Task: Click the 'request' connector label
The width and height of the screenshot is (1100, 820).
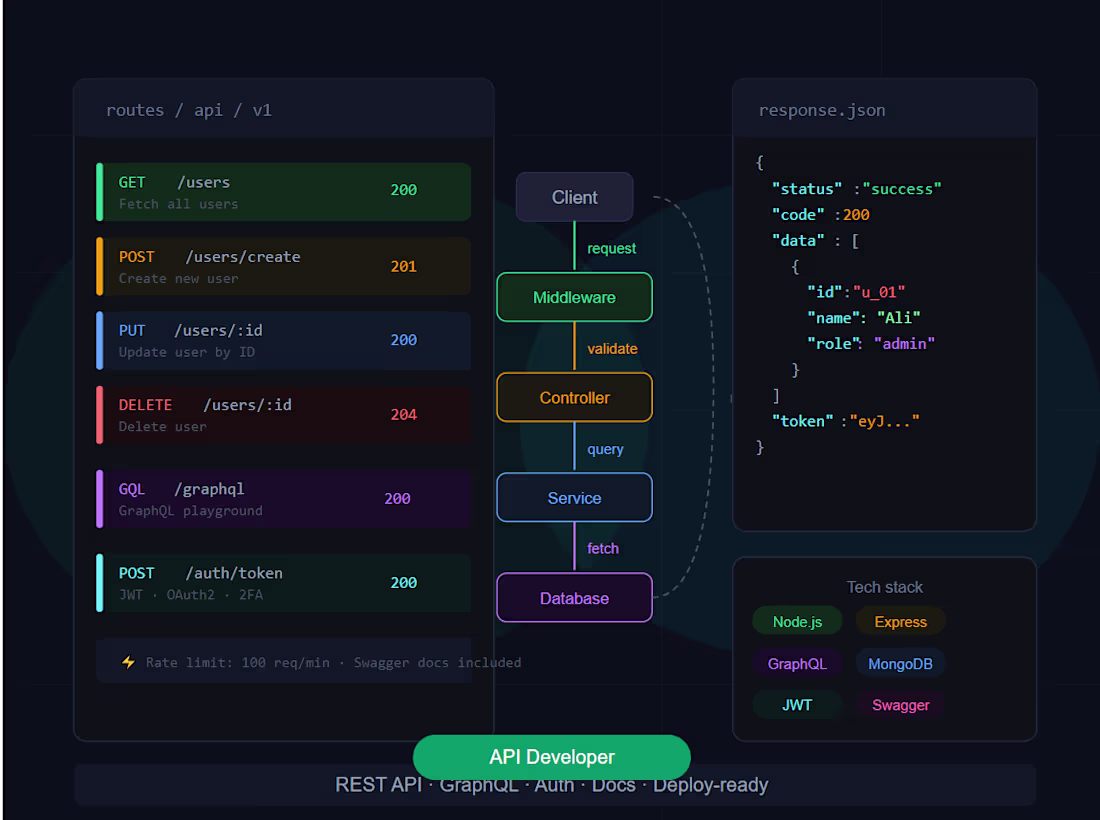Action: click(611, 248)
